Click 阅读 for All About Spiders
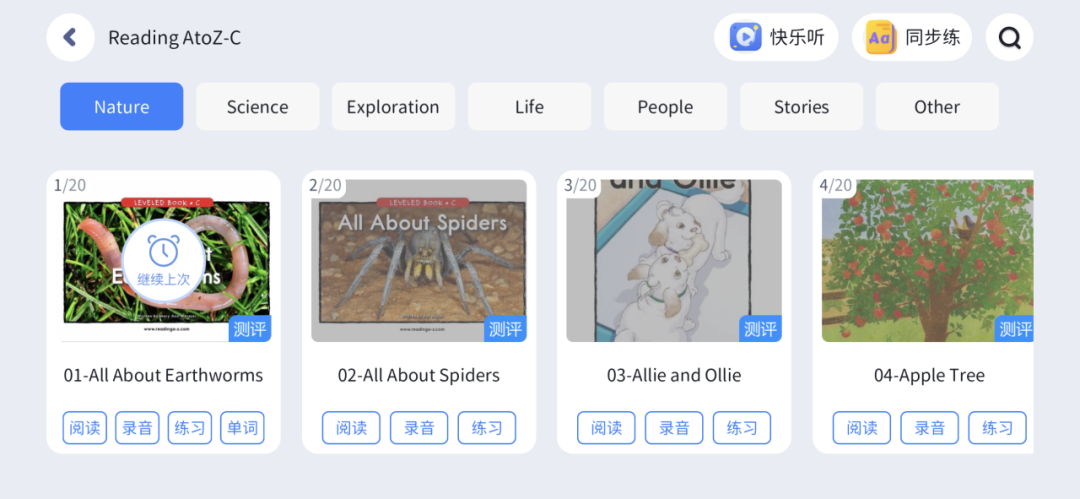Image resolution: width=1080 pixels, height=499 pixels. [351, 428]
